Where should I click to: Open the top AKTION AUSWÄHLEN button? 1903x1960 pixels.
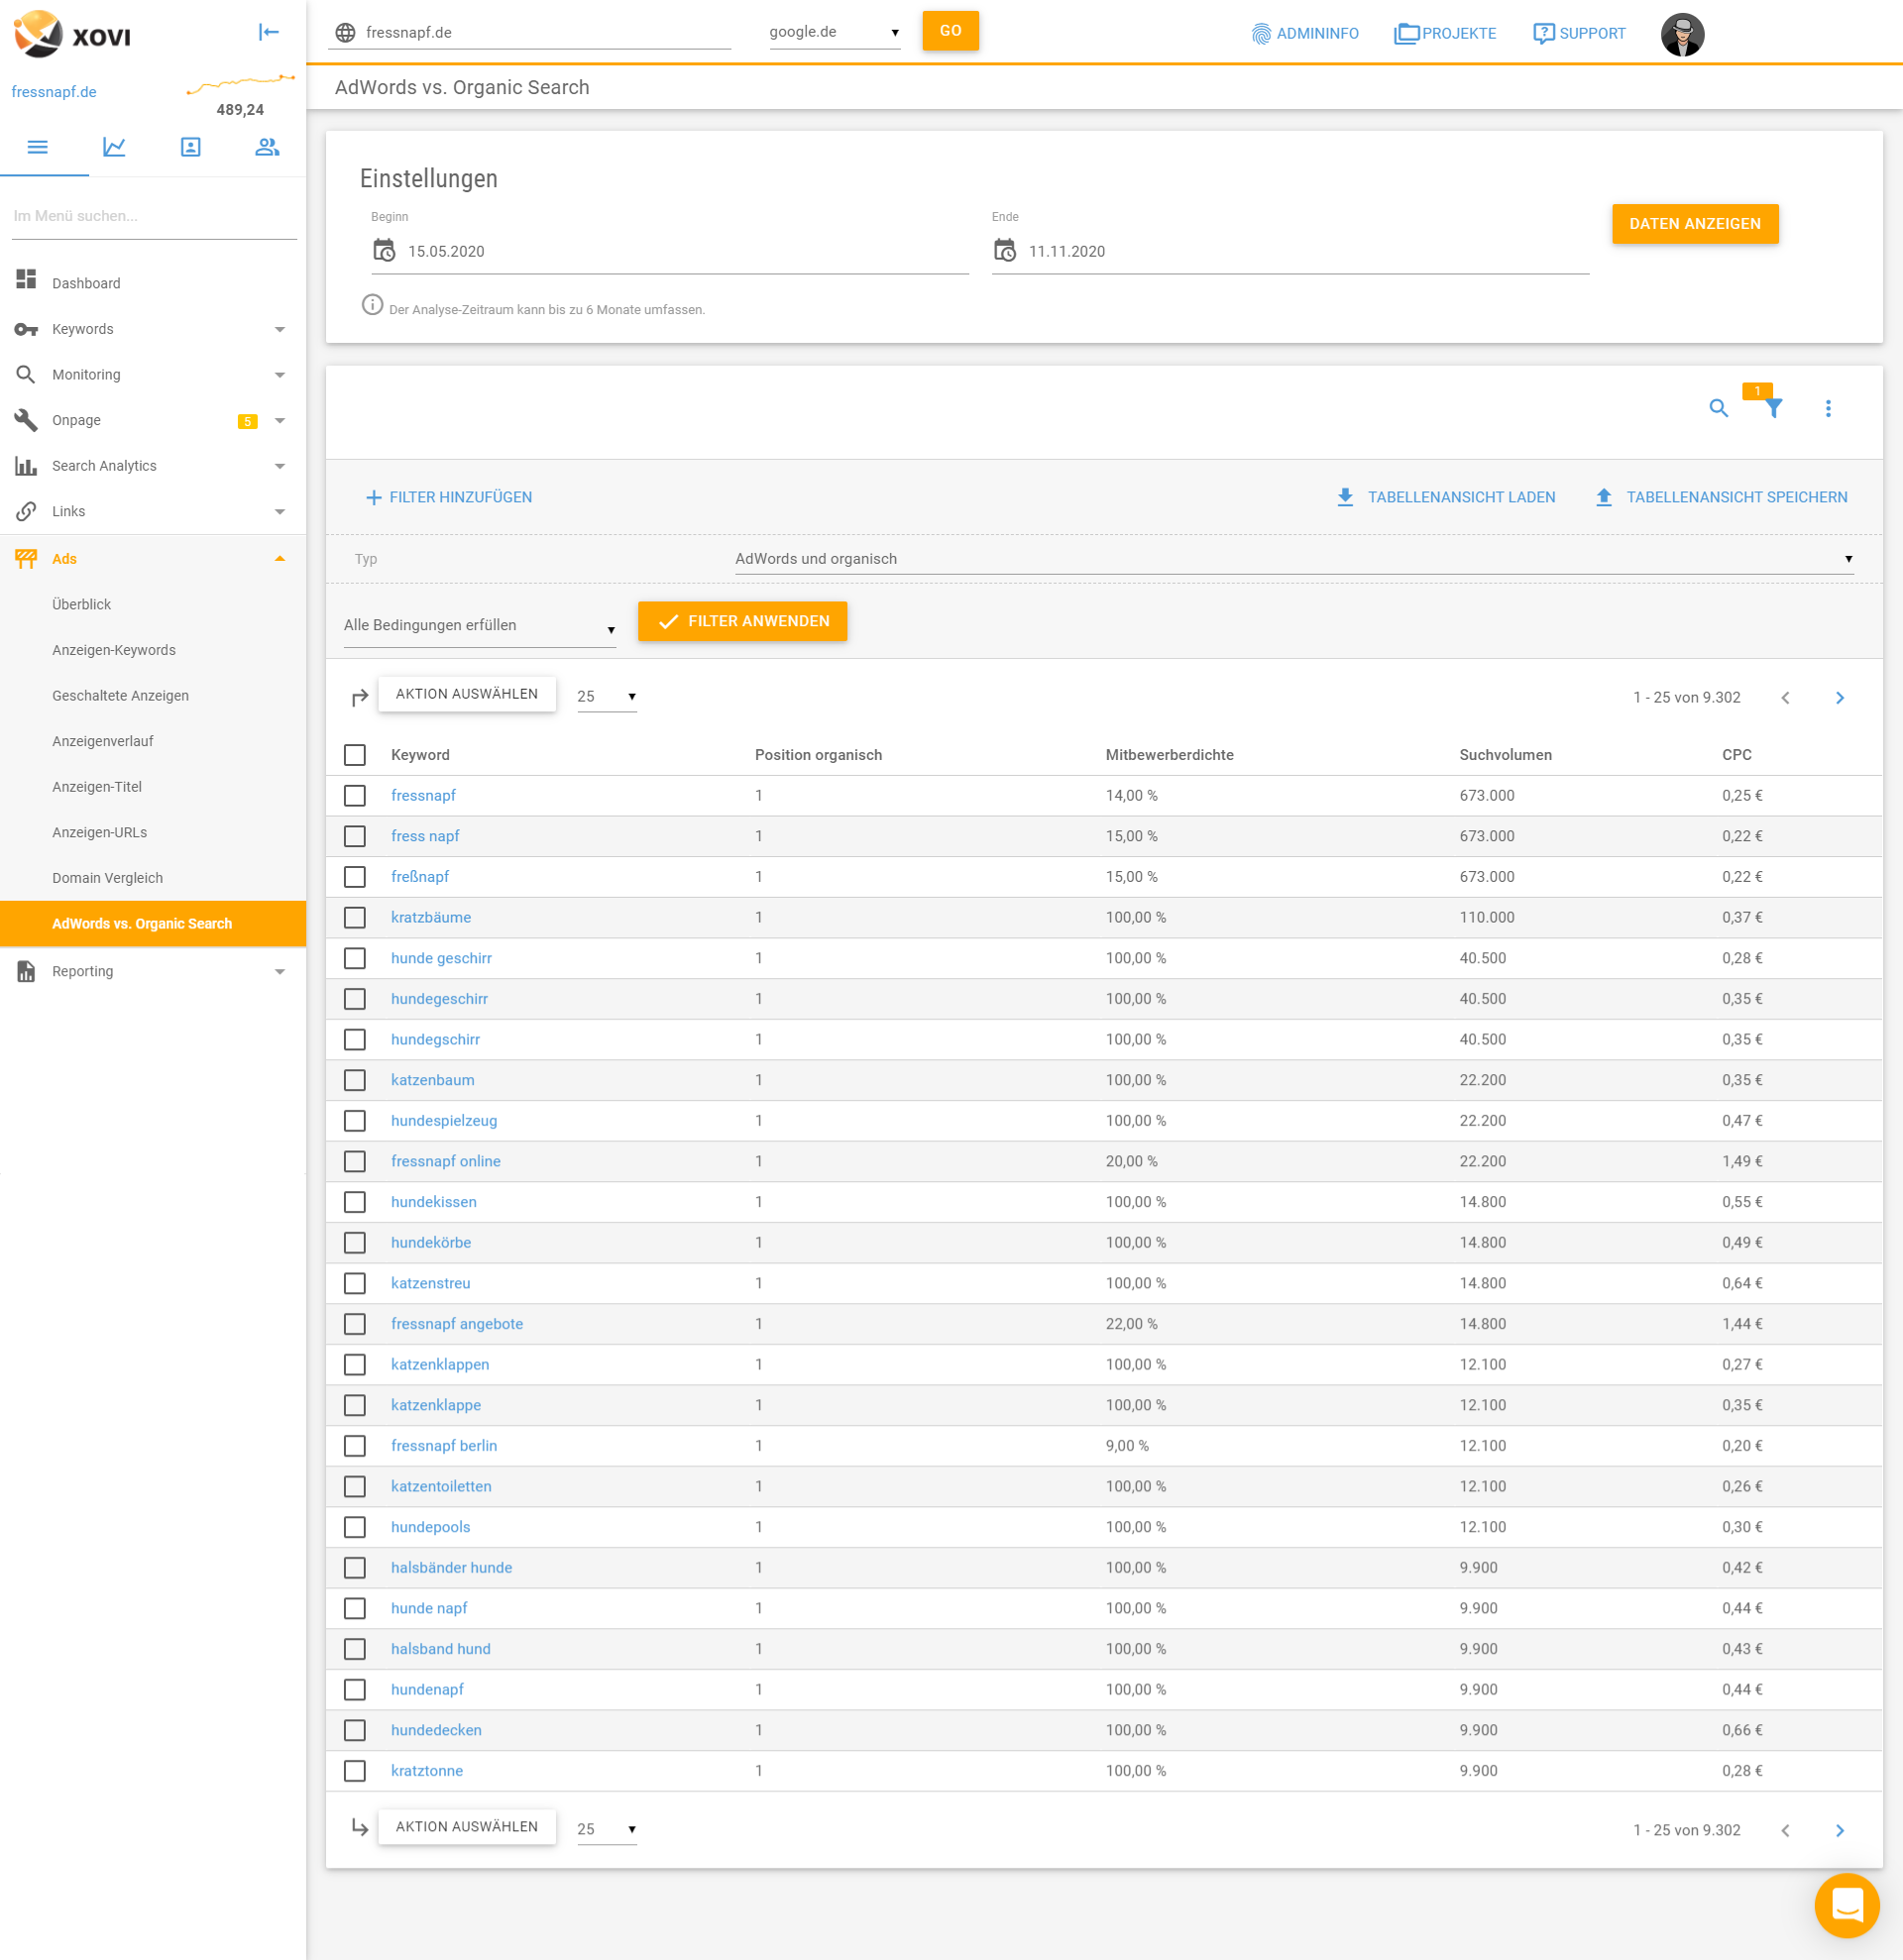(467, 694)
